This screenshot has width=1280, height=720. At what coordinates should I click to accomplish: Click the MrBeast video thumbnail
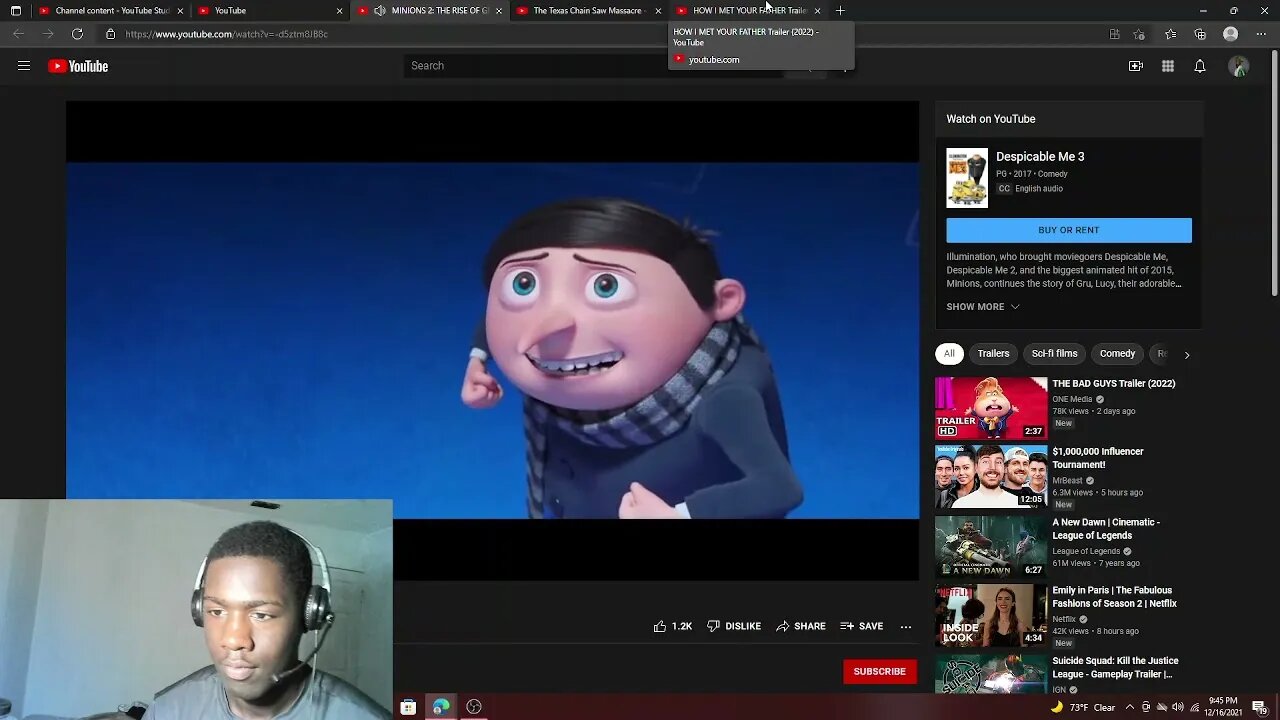coord(991,477)
